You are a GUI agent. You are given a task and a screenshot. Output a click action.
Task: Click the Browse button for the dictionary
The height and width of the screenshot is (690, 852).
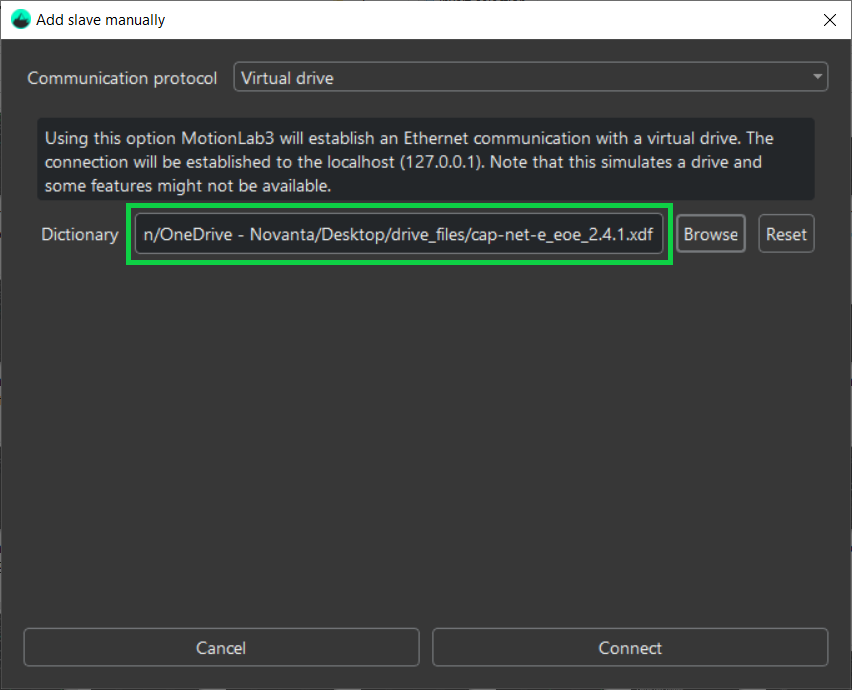pos(710,234)
